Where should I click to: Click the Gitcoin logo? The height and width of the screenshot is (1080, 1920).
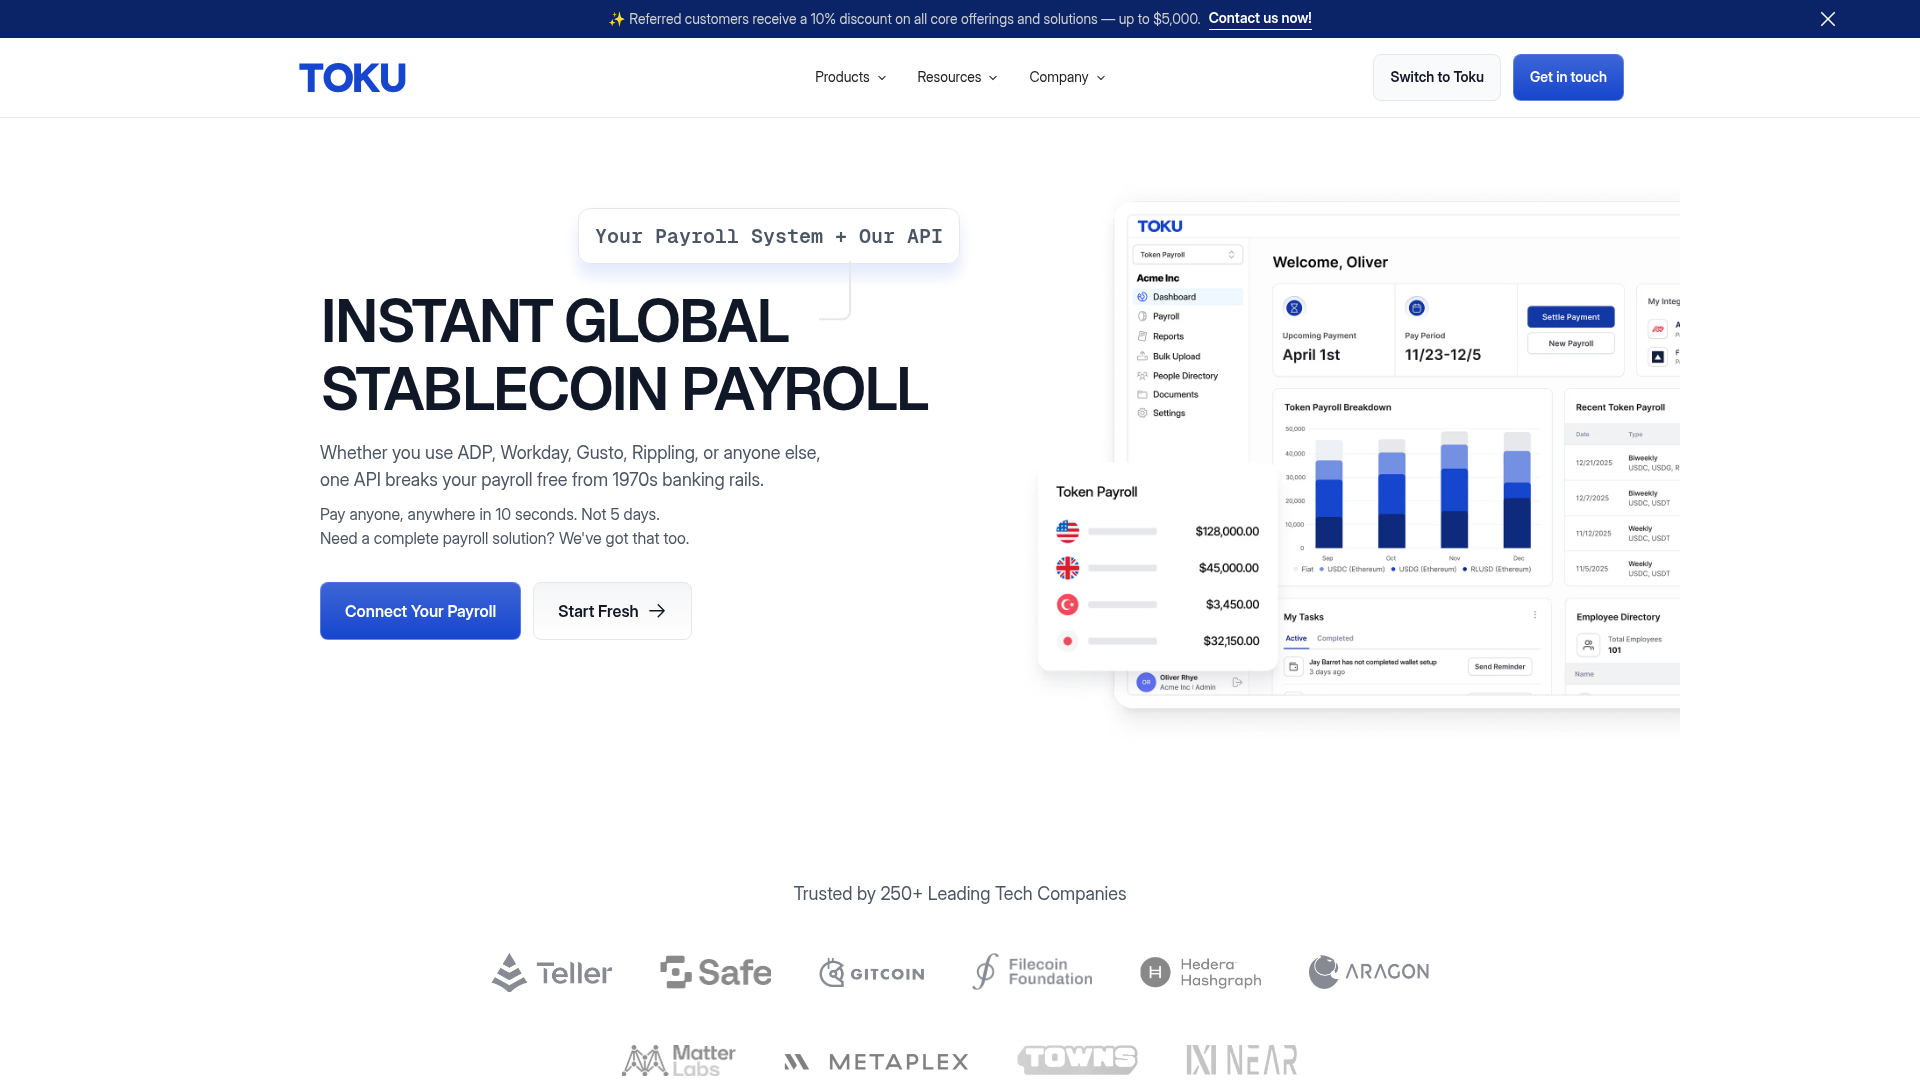click(x=871, y=973)
